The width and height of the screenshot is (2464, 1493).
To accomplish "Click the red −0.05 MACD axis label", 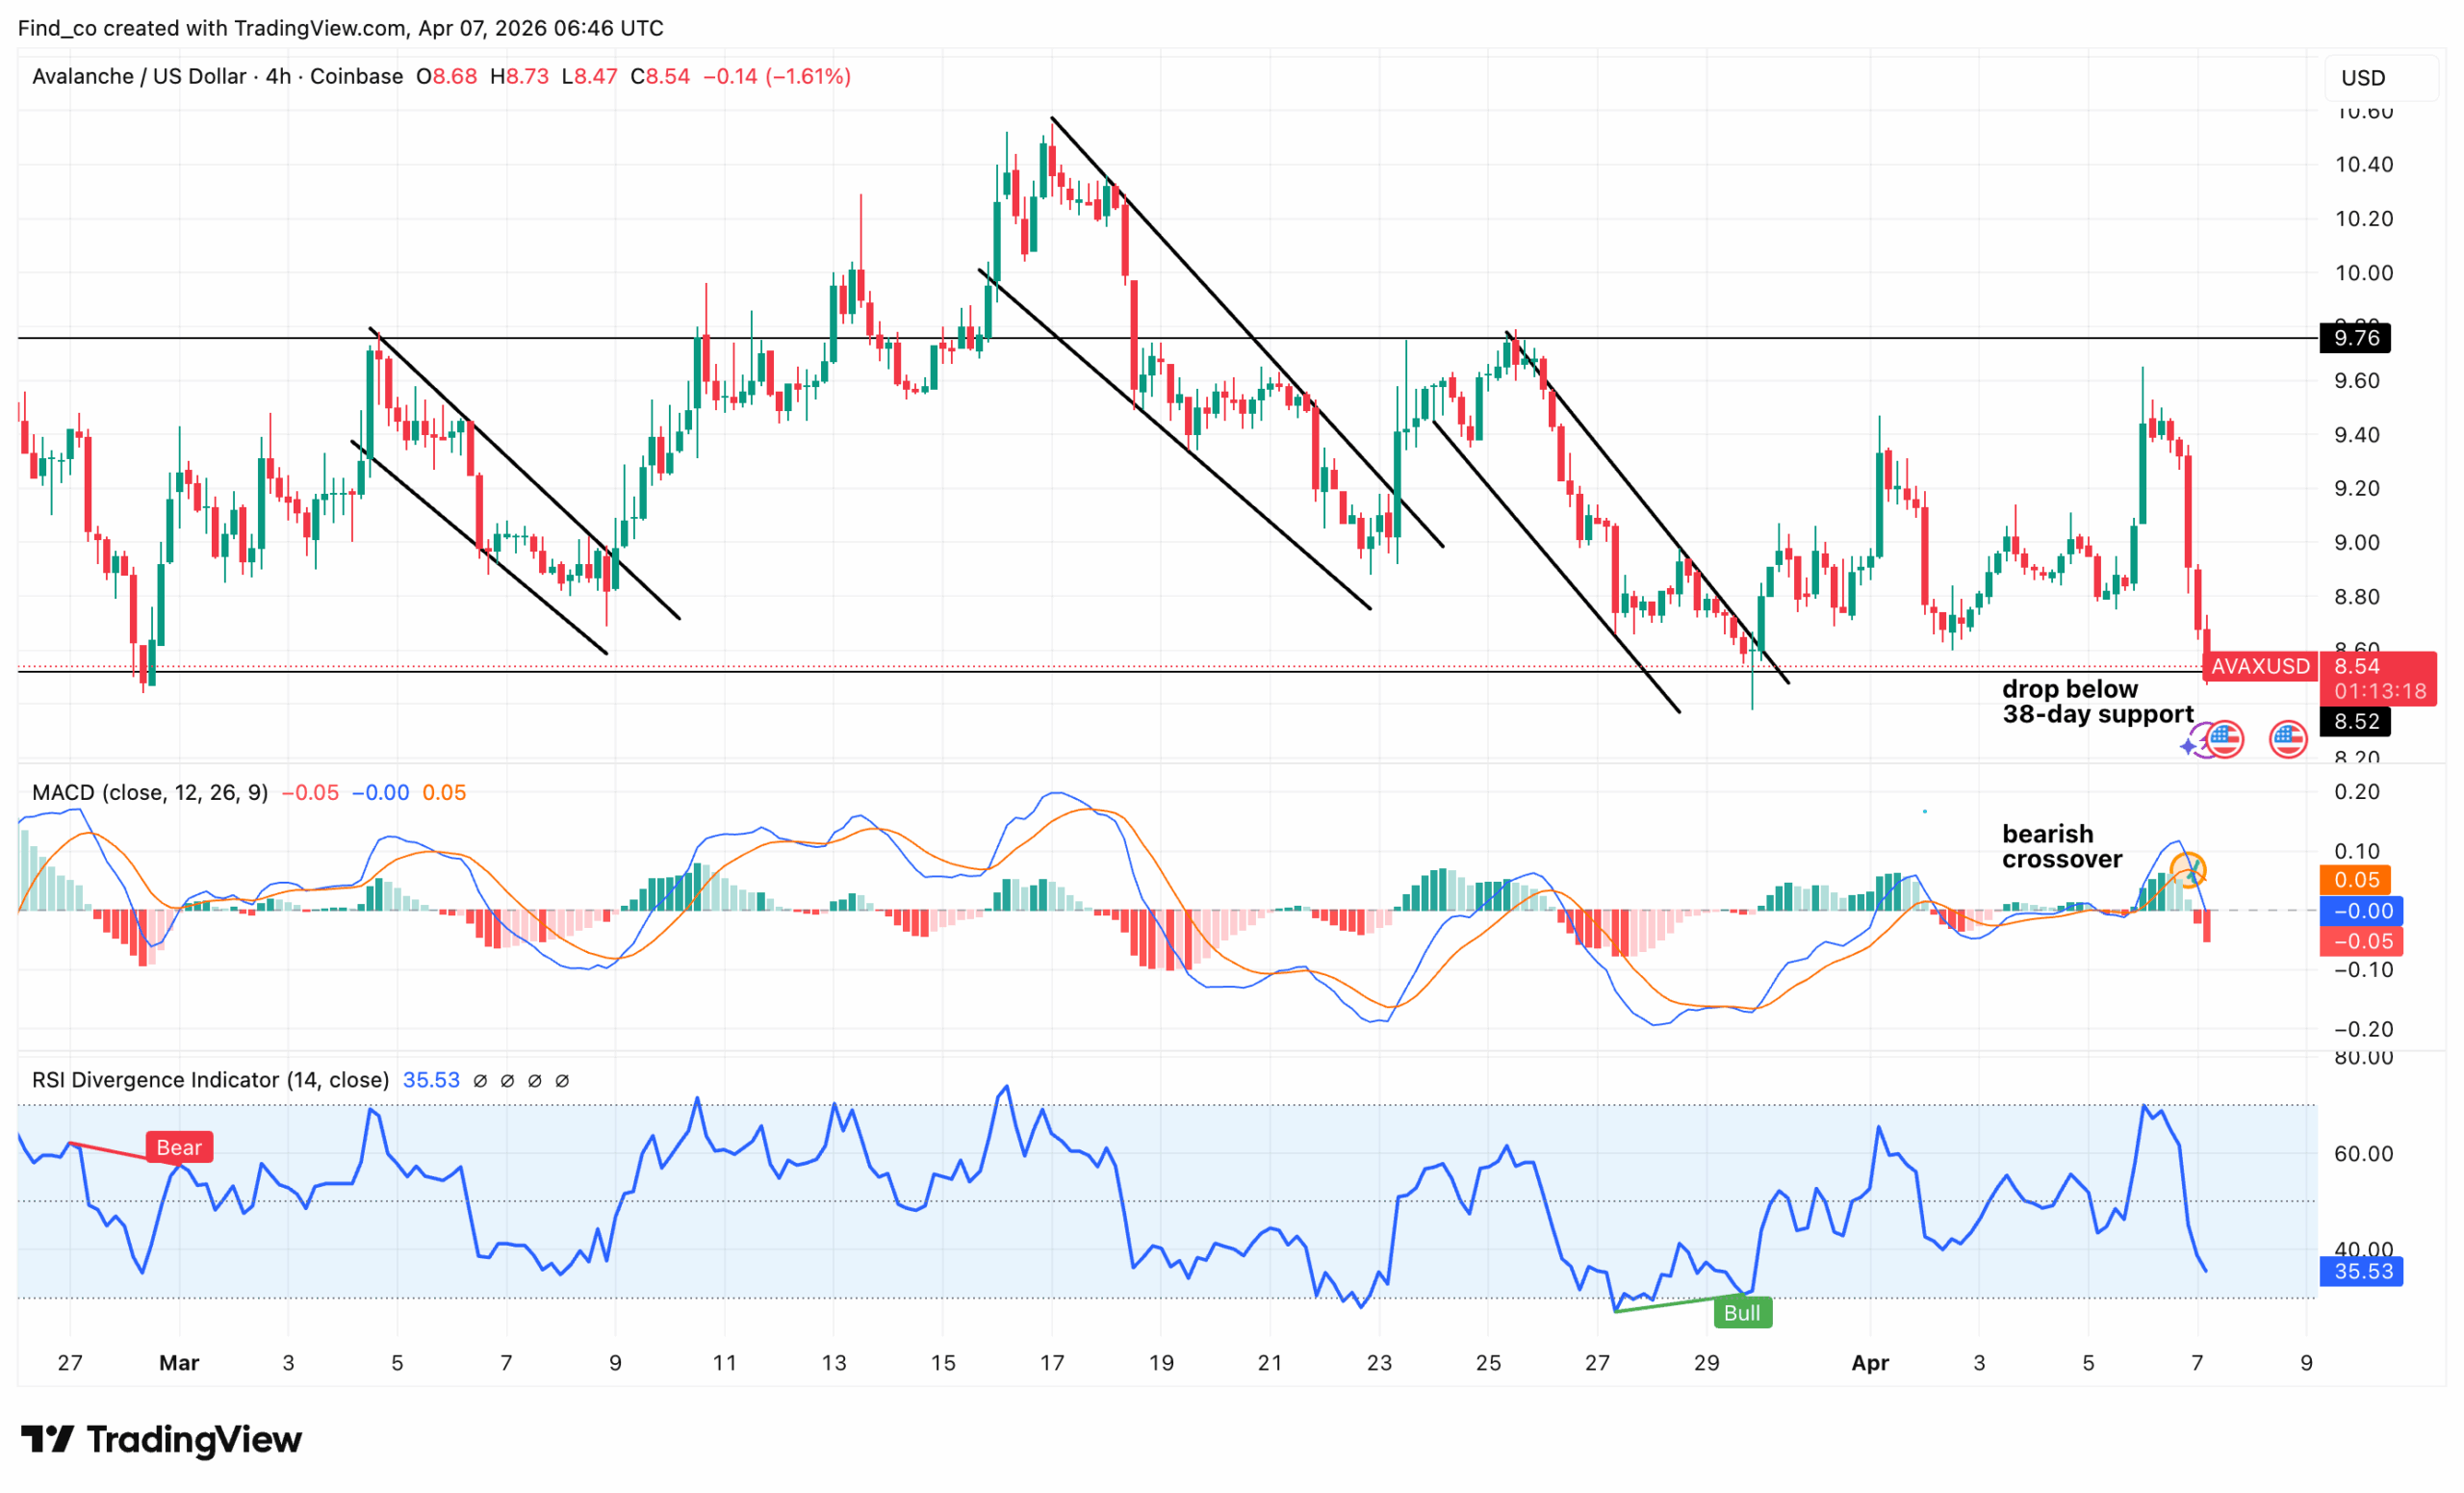I will click(x=2360, y=941).
